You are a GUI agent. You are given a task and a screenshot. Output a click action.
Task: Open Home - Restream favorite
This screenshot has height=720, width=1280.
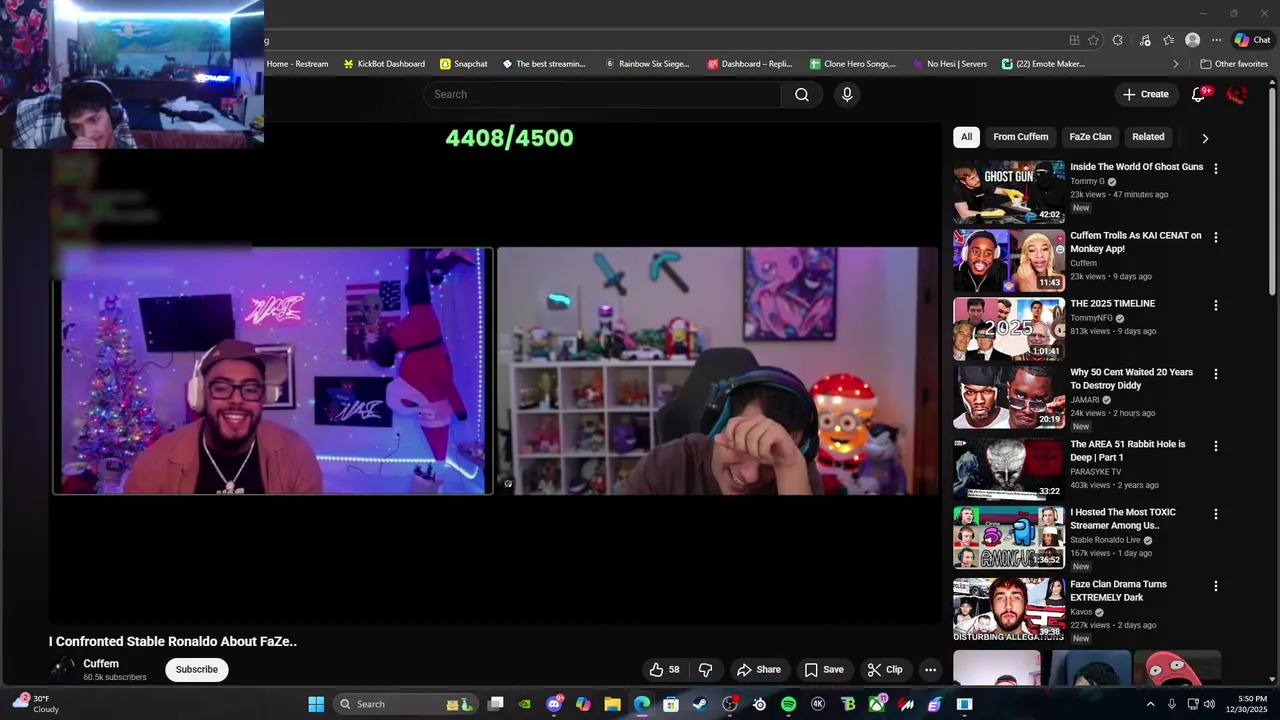(297, 64)
